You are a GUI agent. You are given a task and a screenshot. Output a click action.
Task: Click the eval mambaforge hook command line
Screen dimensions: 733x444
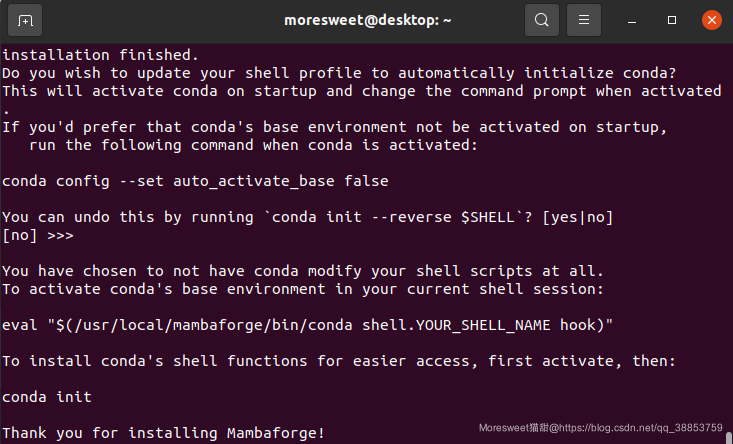click(x=307, y=325)
